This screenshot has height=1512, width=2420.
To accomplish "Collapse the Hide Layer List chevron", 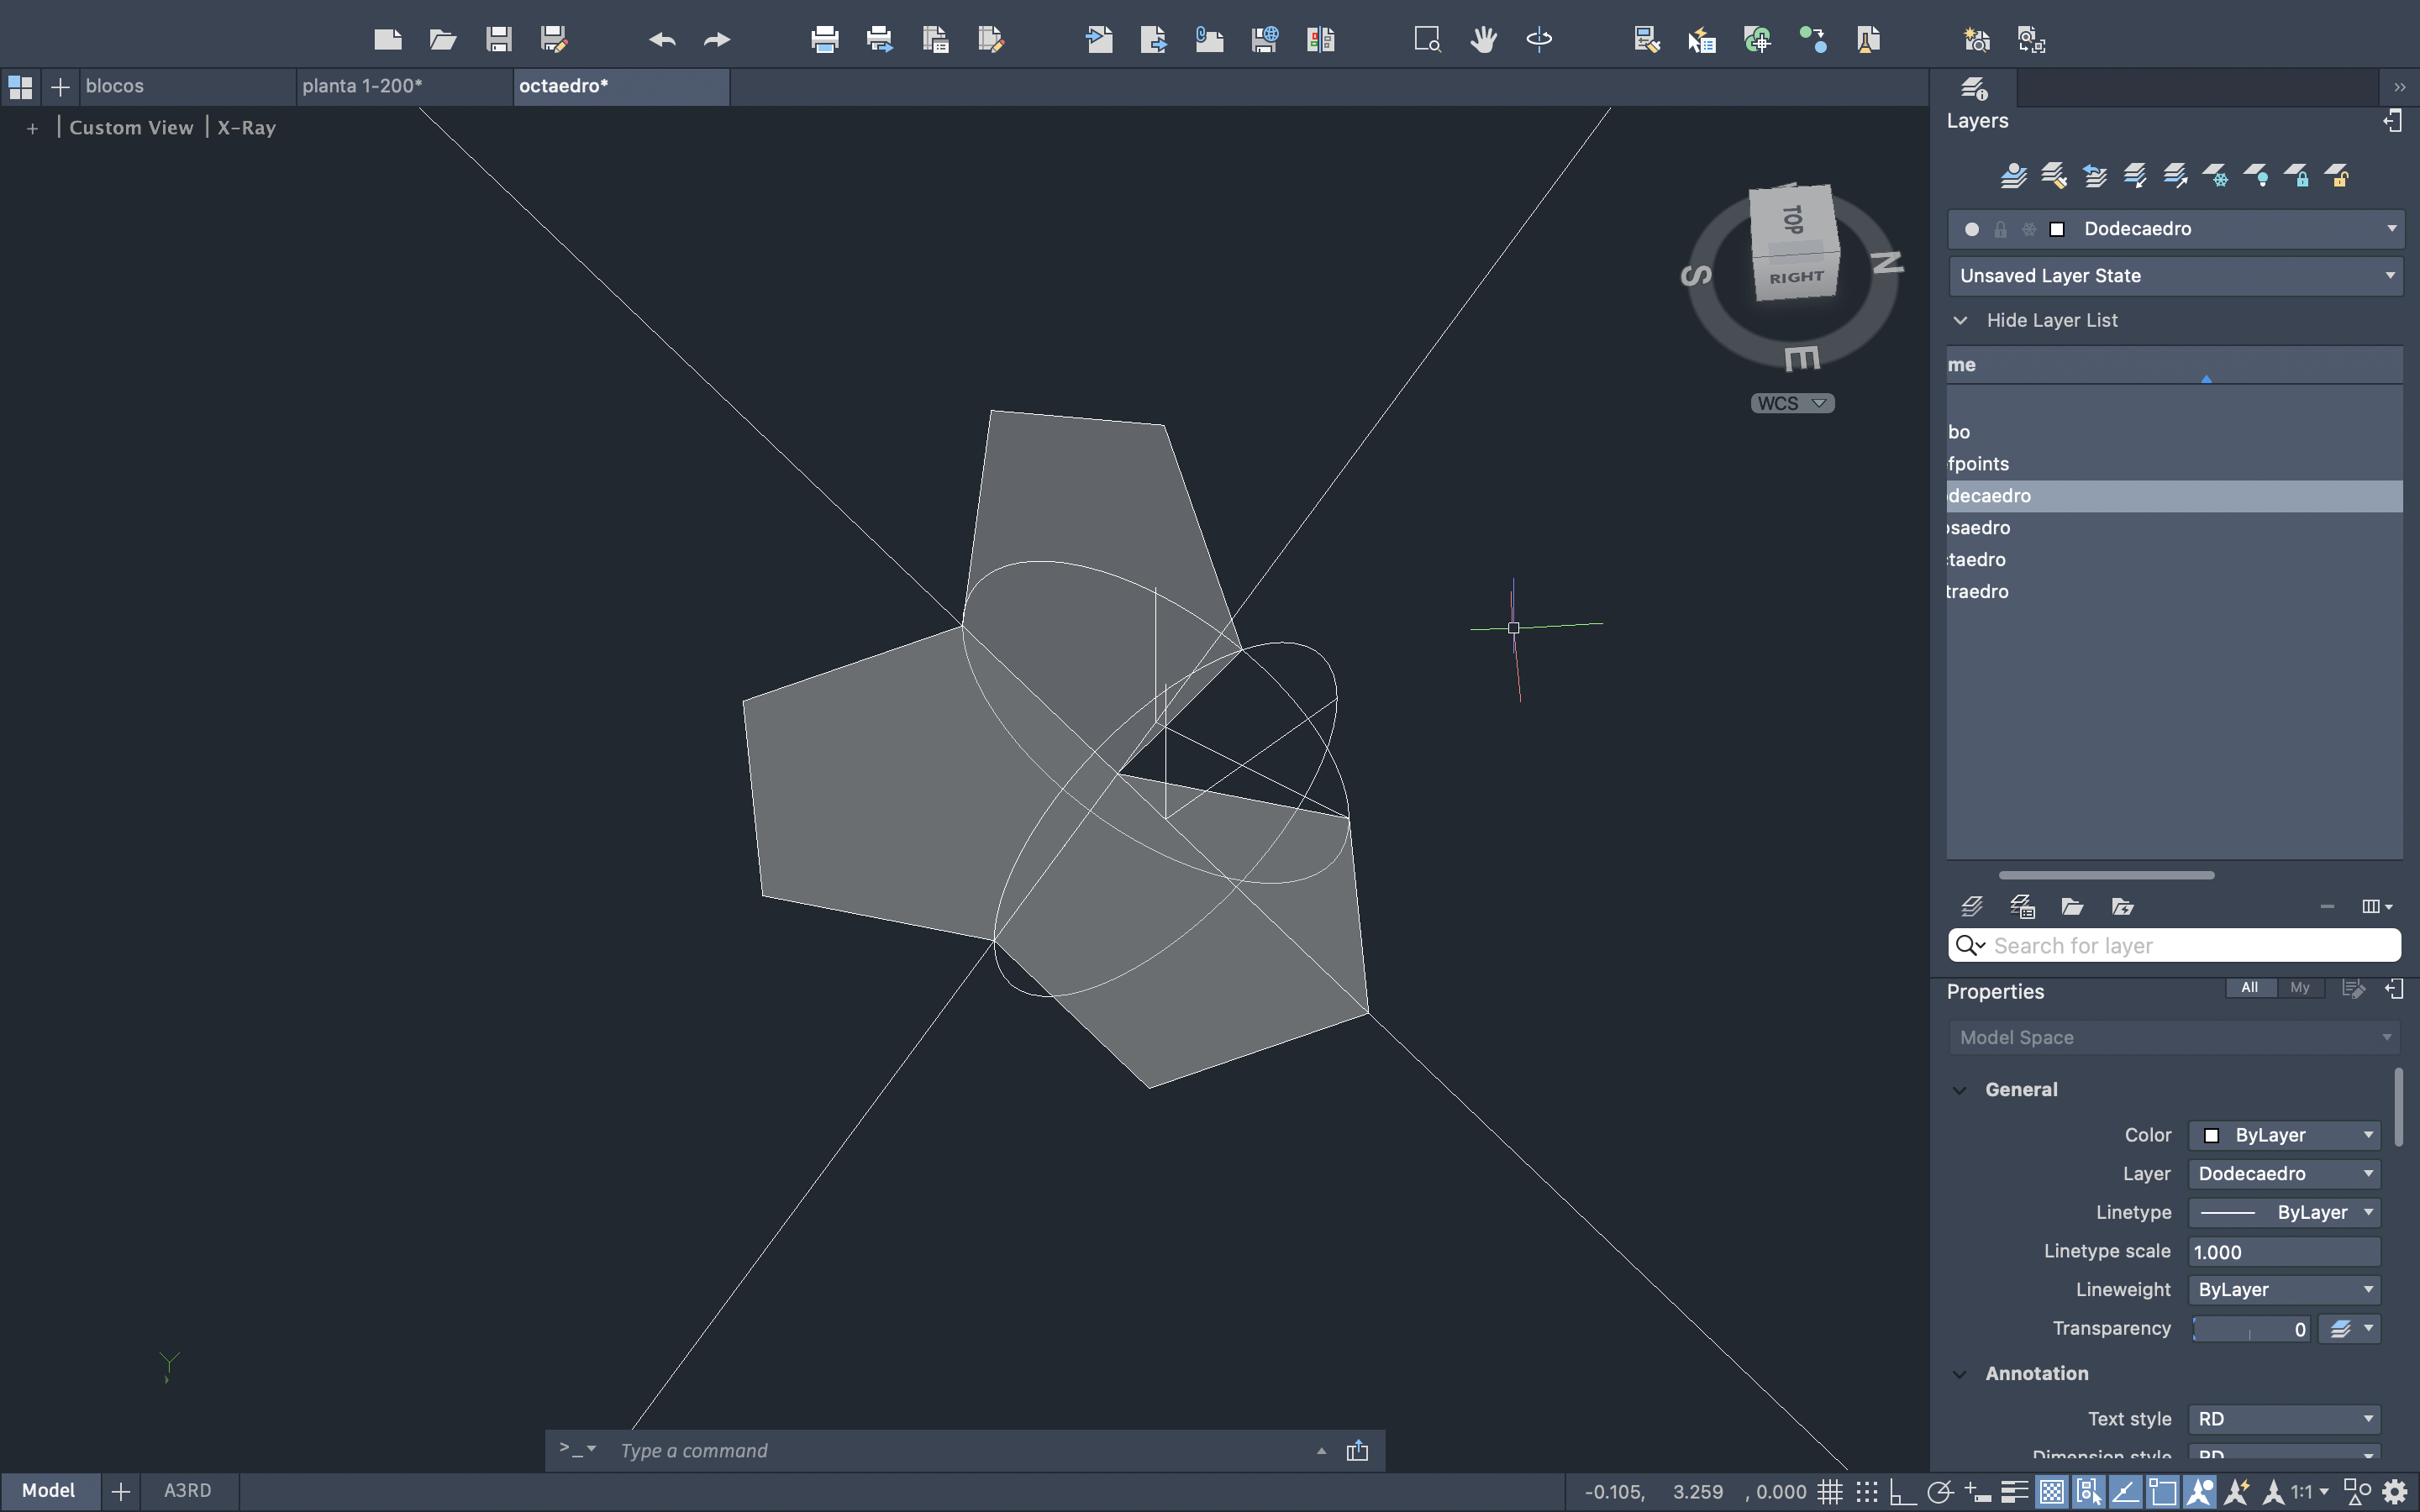I will [x=1960, y=321].
